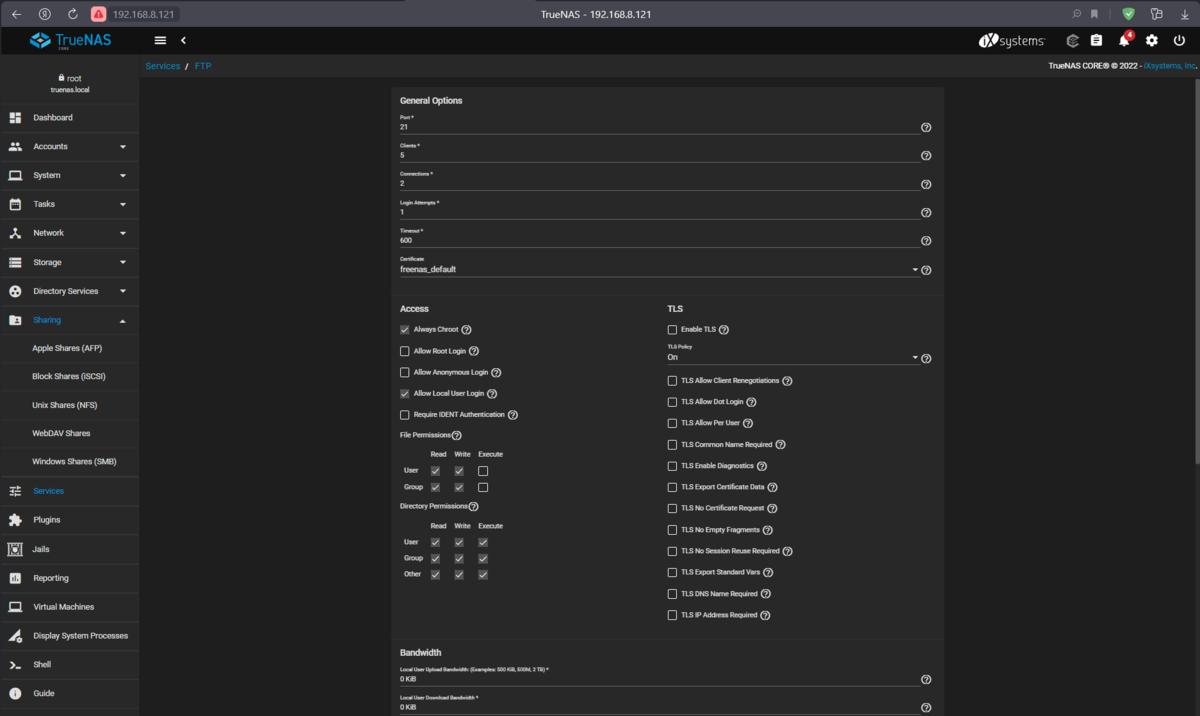Viewport: 1200px width, 716px height.
Task: Open Dashboard in the sidebar
Action: pyautogui.click(x=69, y=118)
